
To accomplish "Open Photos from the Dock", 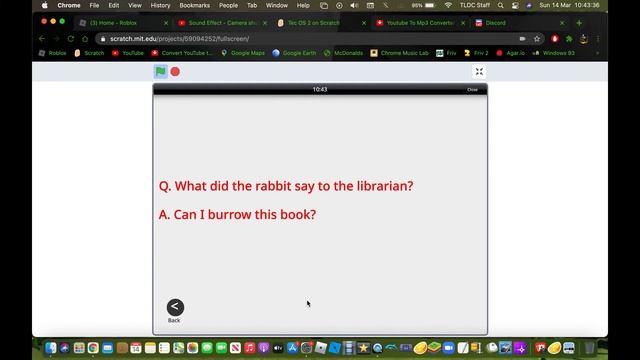I will pos(192,348).
